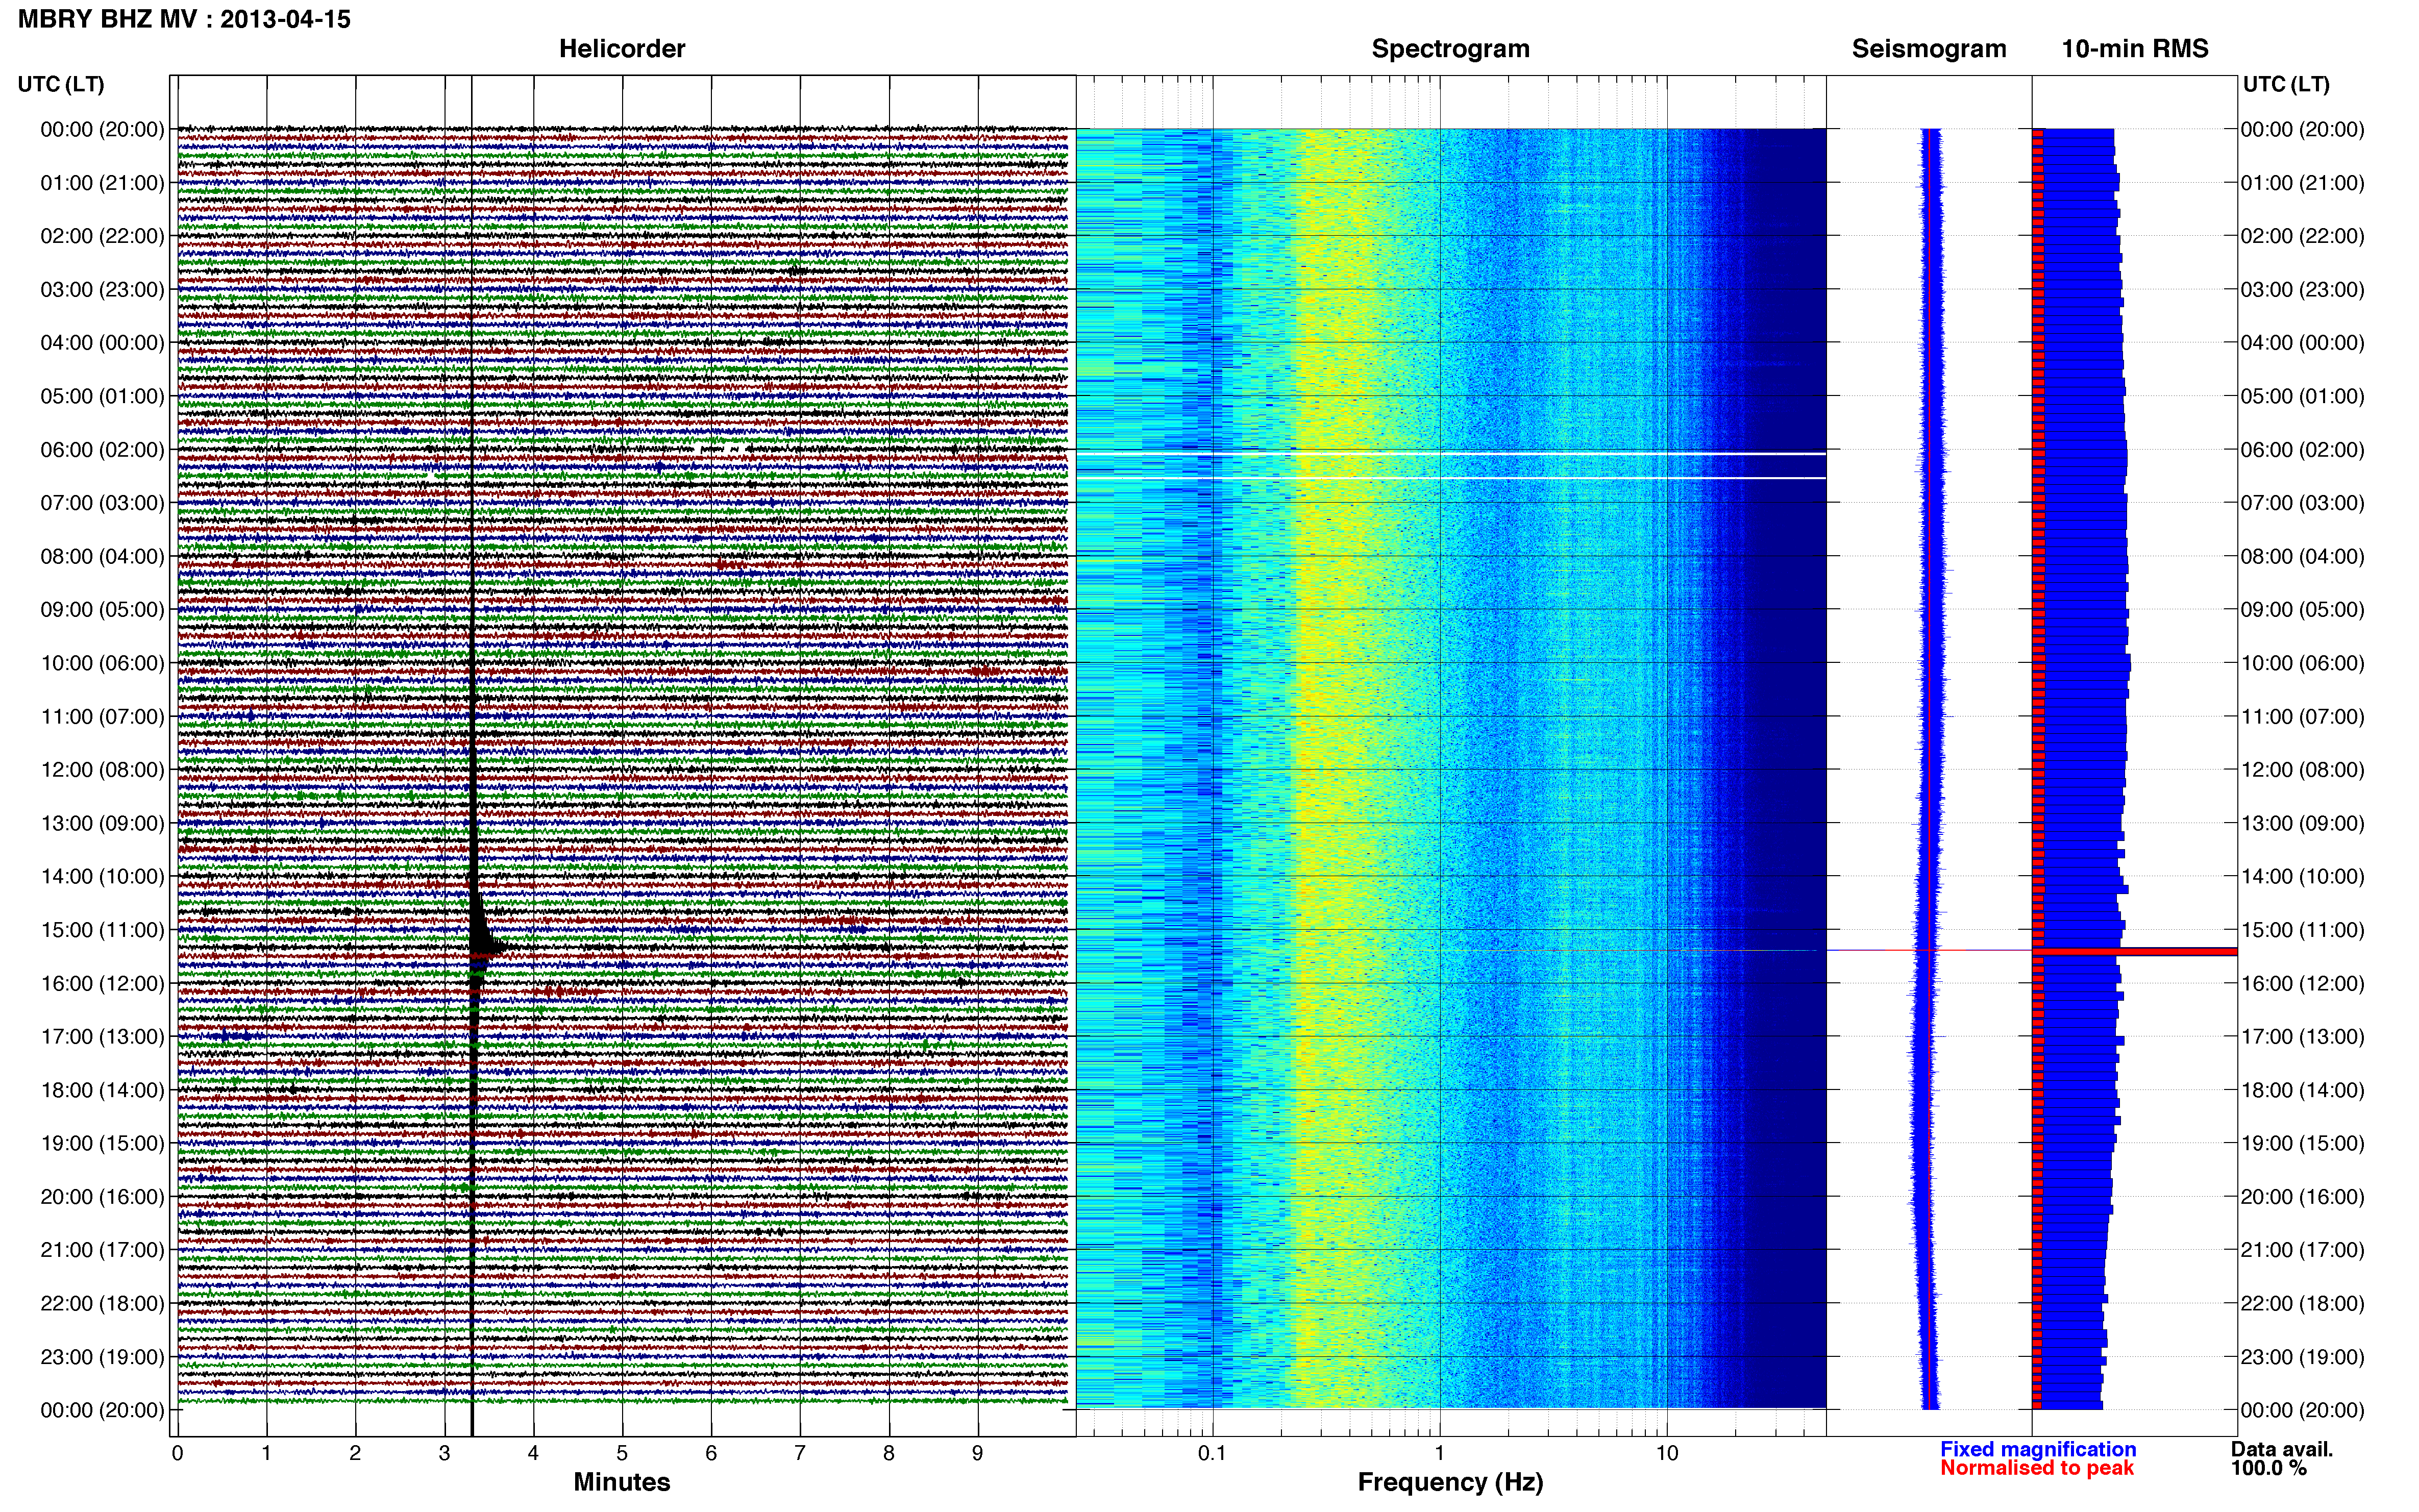Image resolution: width=2419 pixels, height=1512 pixels.
Task: Click left time label '14:00 (10:00)'
Action: pos(102,877)
